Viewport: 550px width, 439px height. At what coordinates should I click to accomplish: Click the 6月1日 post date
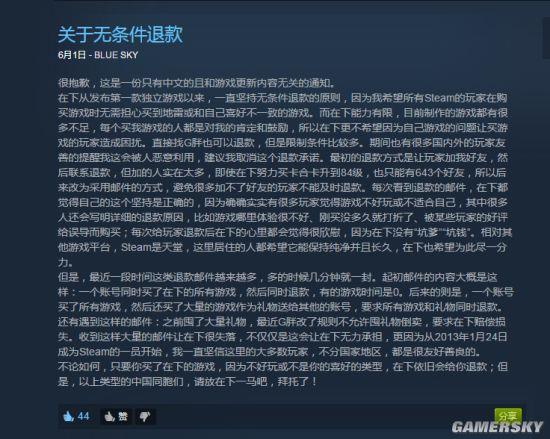(72, 55)
